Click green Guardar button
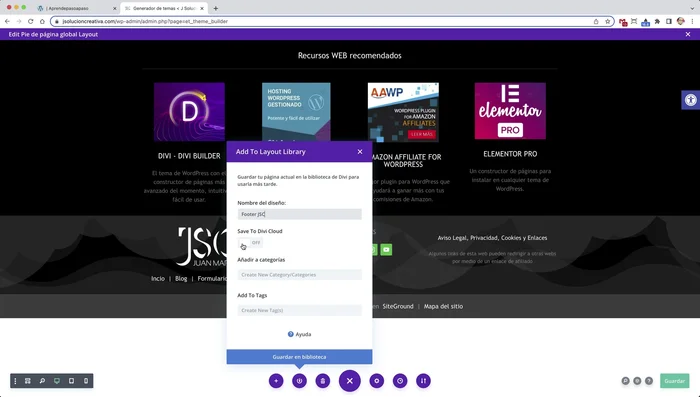The image size is (700, 397). pyautogui.click(x=675, y=381)
